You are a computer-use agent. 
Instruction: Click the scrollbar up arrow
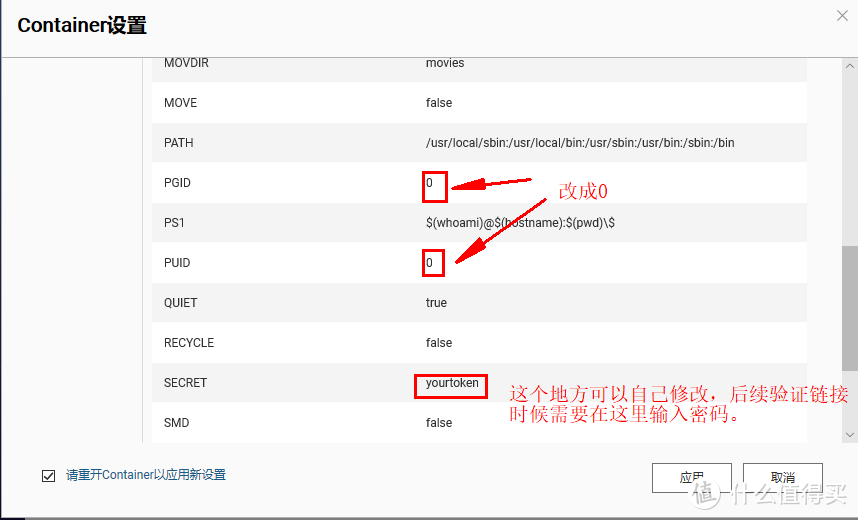tap(849, 66)
